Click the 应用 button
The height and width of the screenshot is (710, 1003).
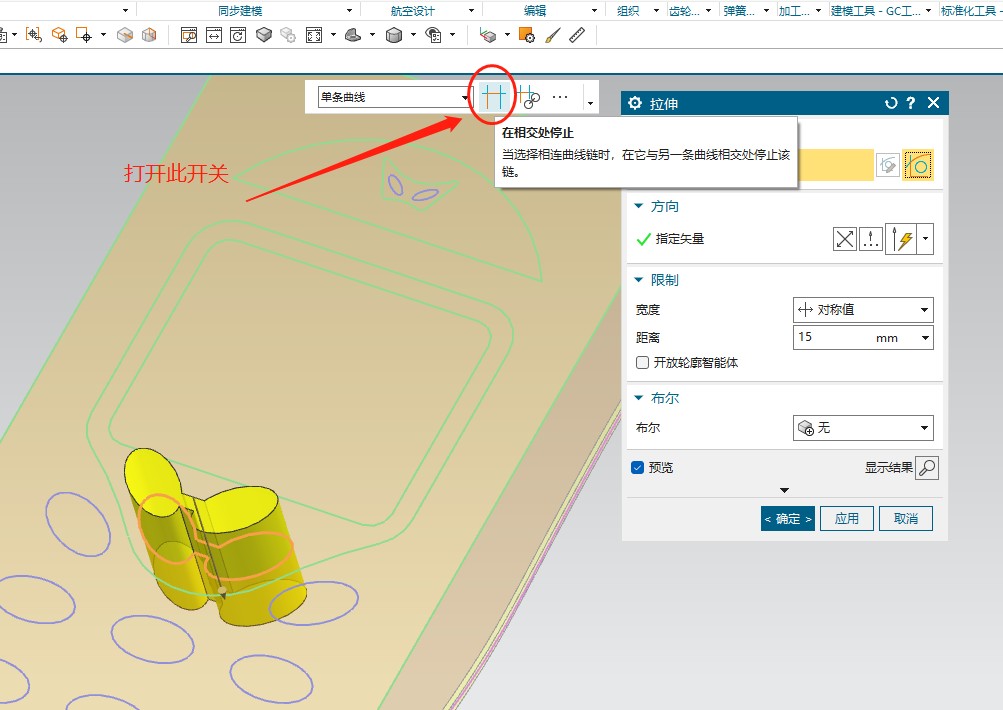click(x=847, y=518)
